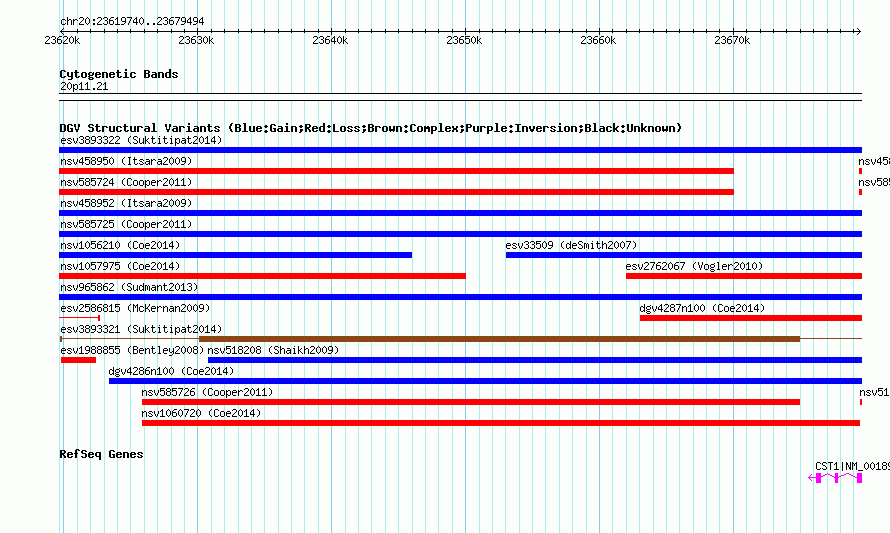Select the esv1988855 (Bentley2008) label
The image size is (890, 533).
132,350
